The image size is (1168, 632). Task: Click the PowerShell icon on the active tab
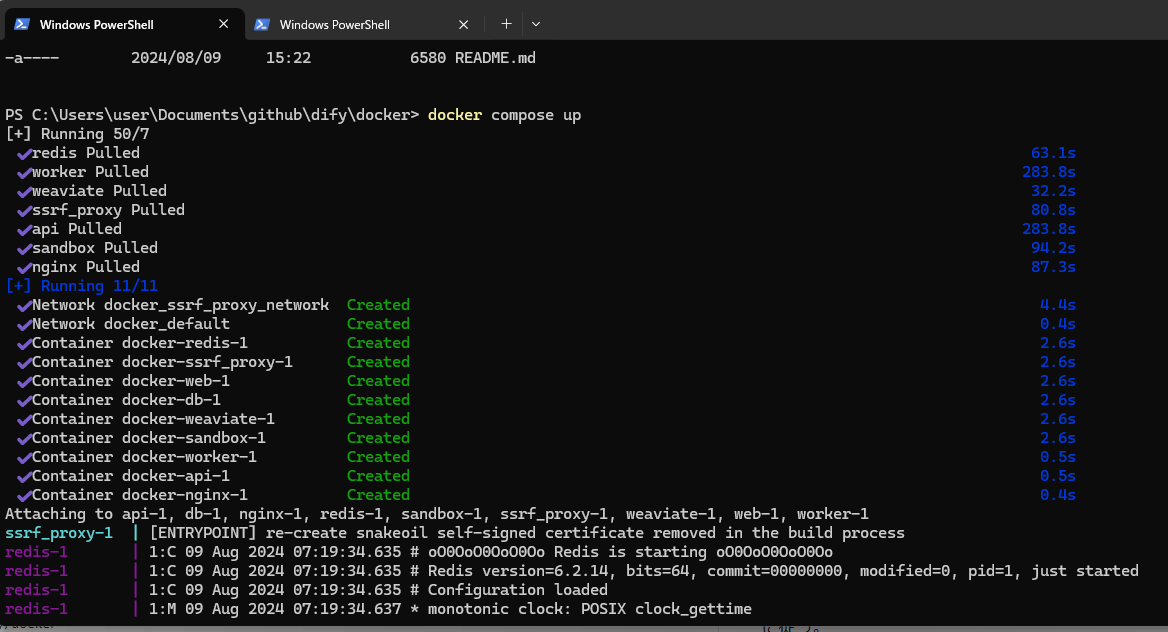pyautogui.click(x=21, y=23)
